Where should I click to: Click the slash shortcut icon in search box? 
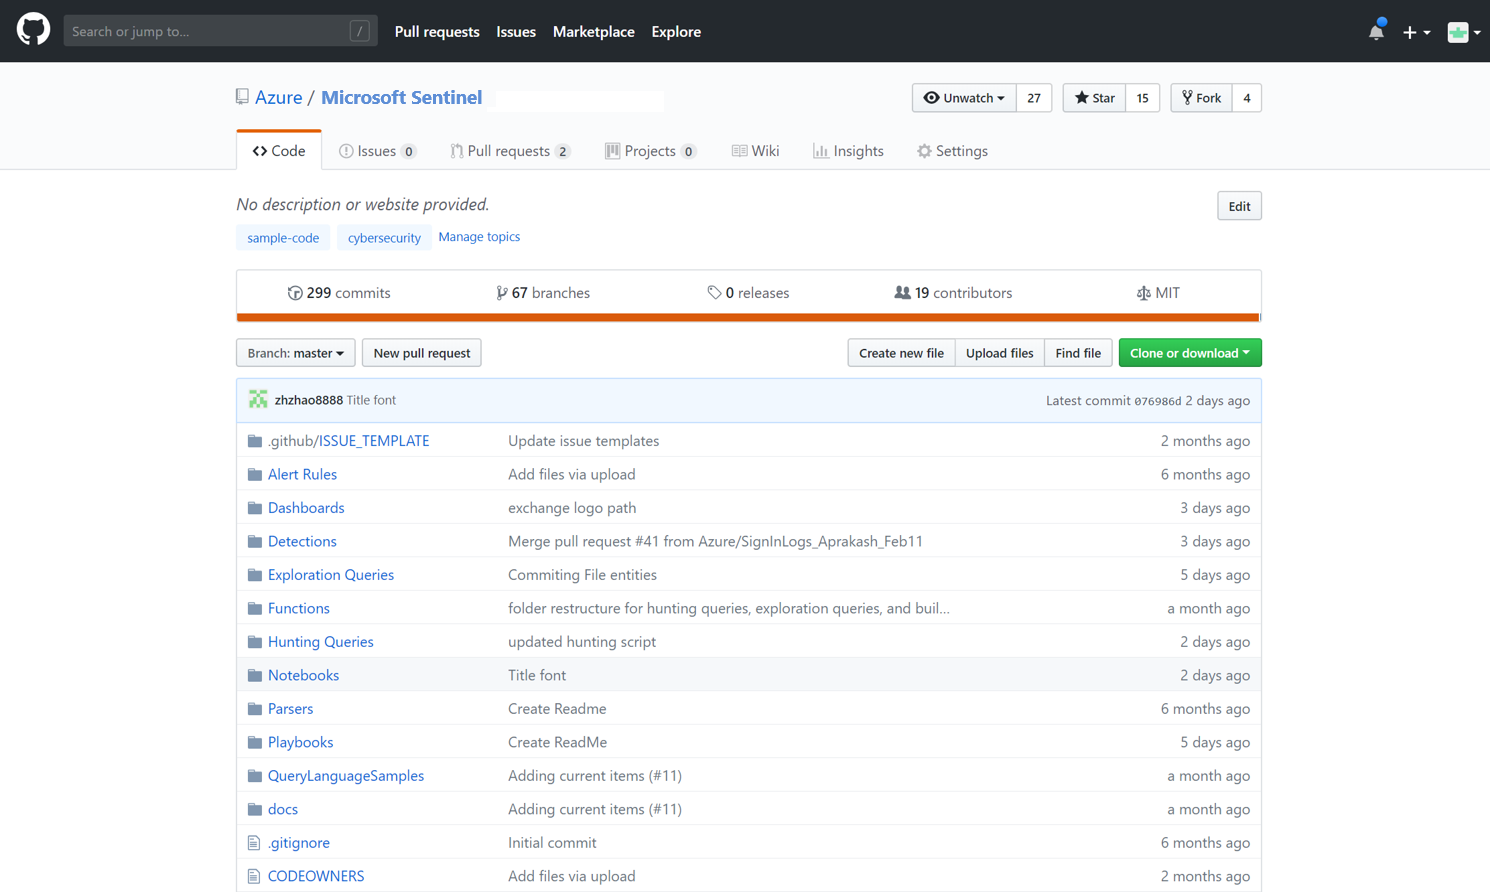point(360,31)
